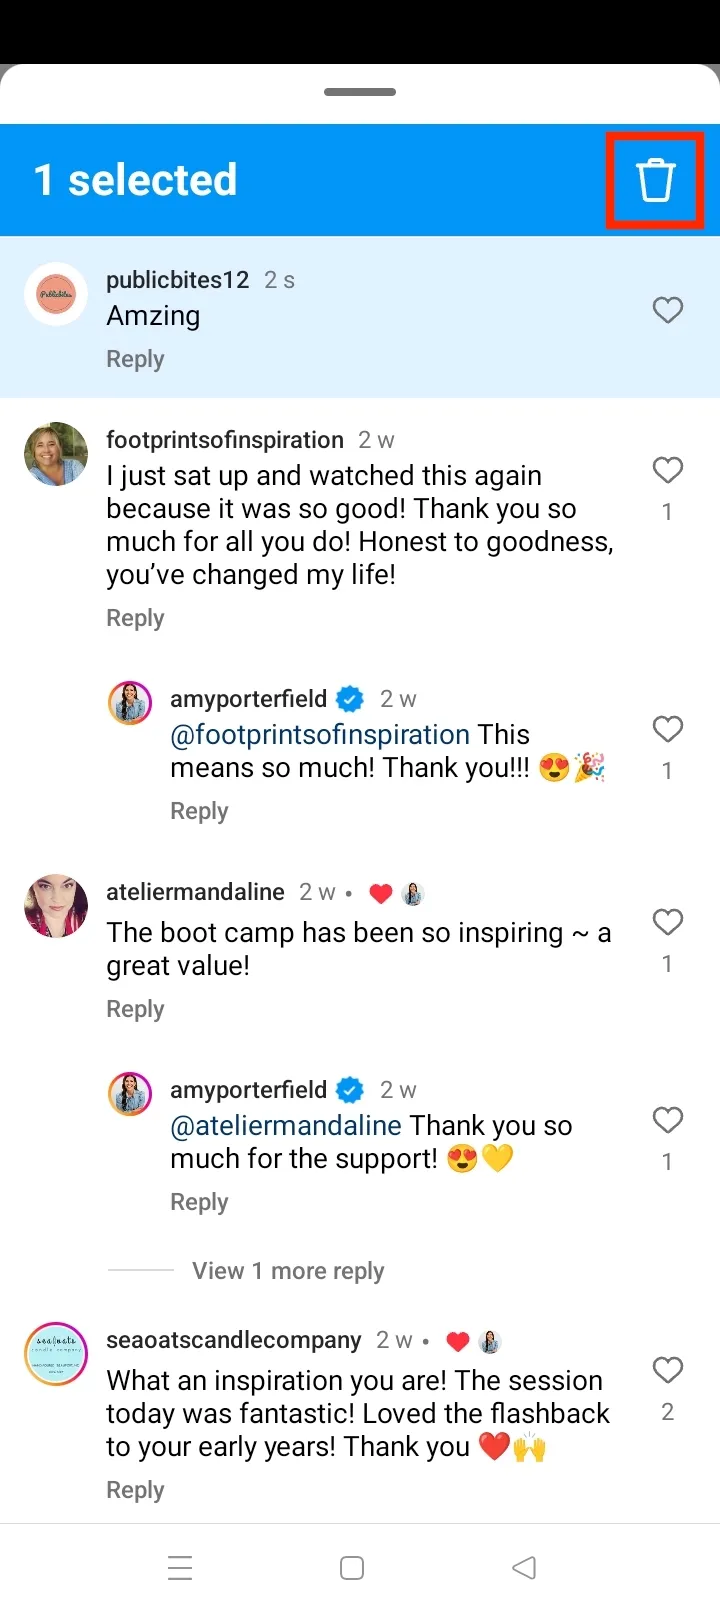This screenshot has width=720, height=1612.
Task: Like footprintsofinspiration's comment with heart
Action: click(x=668, y=471)
